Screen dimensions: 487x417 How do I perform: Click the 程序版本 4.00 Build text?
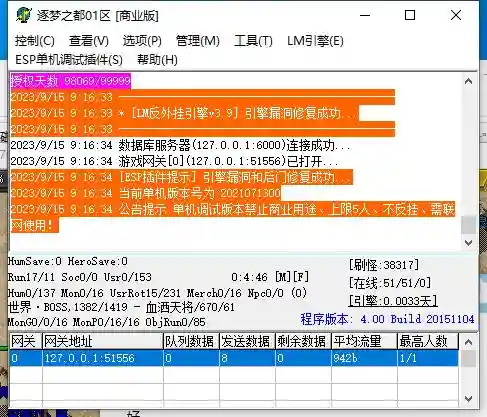pos(387,319)
